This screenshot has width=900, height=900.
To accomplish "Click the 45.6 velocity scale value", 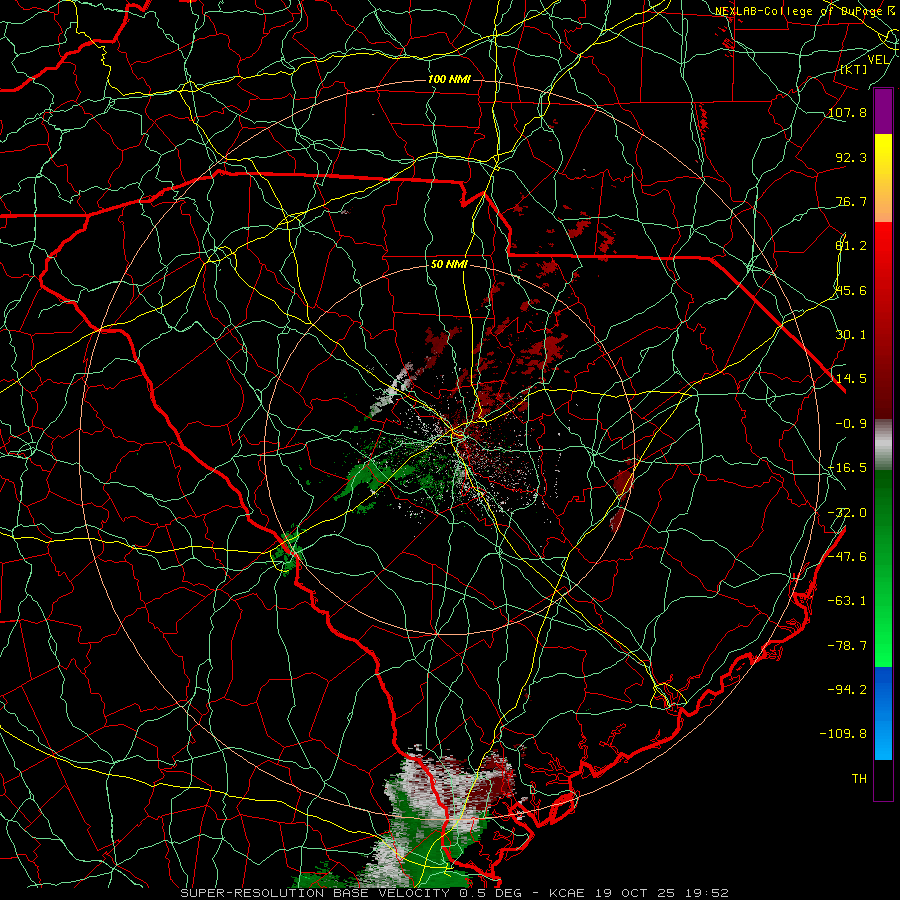I will pos(851,290).
